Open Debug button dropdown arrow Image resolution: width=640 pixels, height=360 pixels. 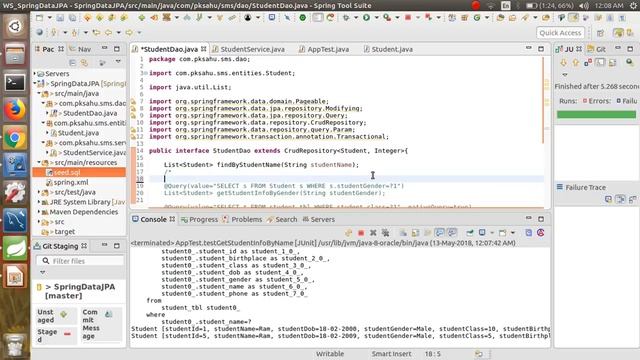click(356, 18)
